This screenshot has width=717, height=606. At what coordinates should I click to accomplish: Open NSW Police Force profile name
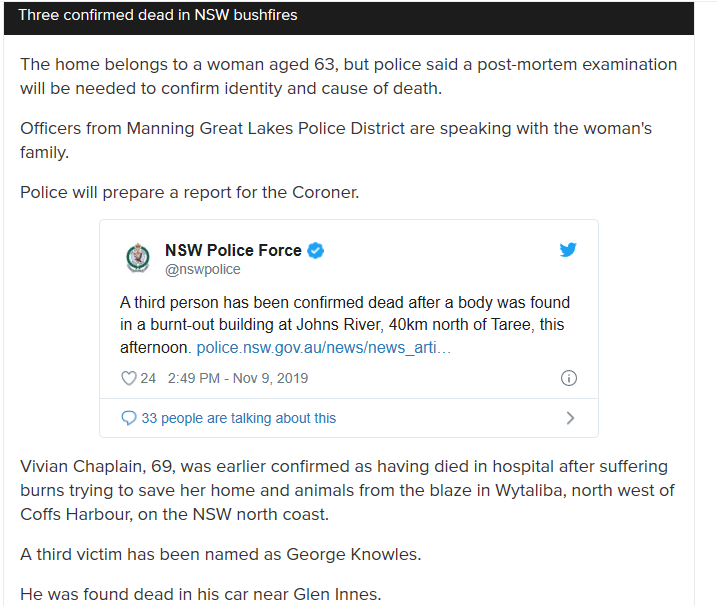[233, 250]
